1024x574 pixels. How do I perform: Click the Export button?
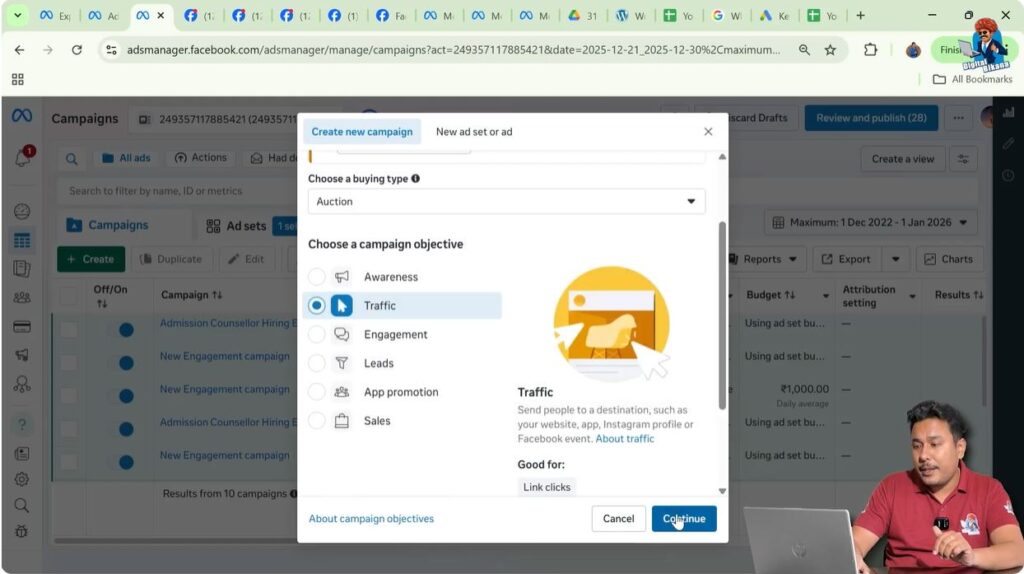pyautogui.click(x=846, y=259)
